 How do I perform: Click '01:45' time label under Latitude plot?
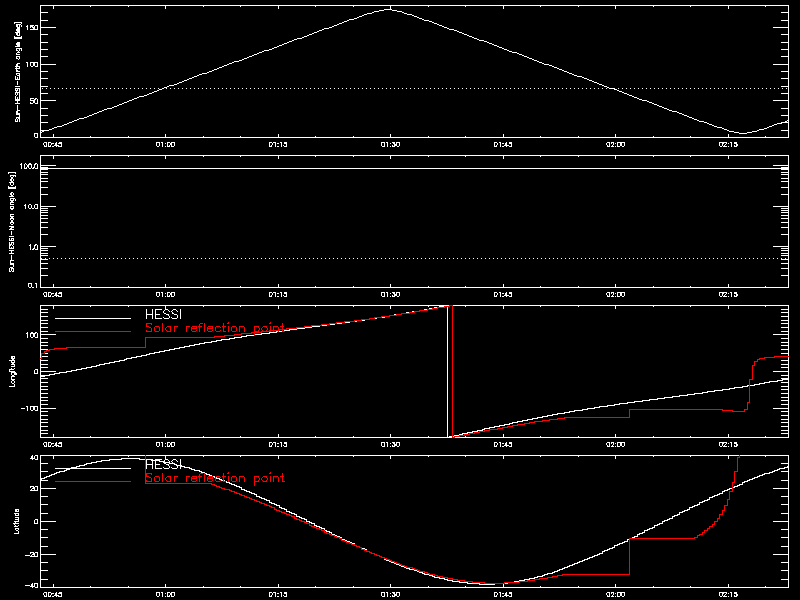(503, 594)
